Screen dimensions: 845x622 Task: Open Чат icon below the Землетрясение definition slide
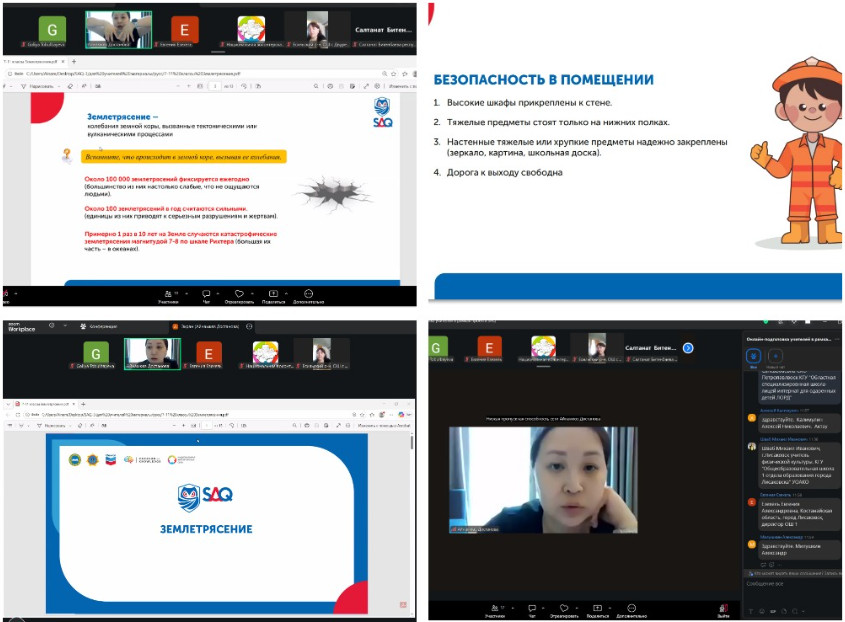coord(207,295)
